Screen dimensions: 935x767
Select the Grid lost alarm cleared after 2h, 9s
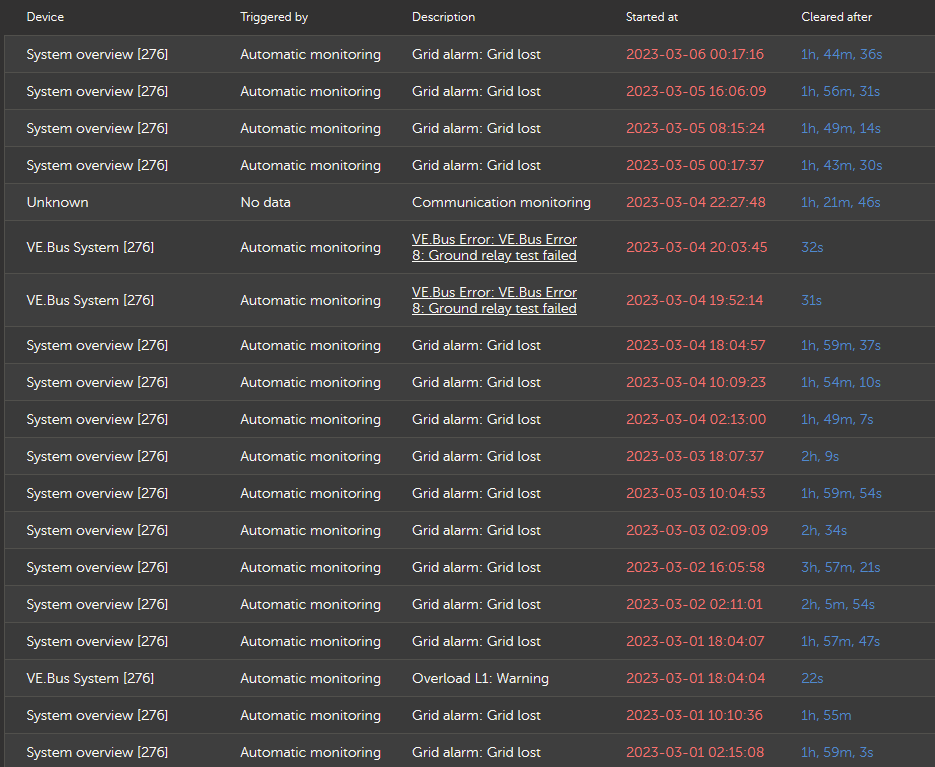point(469,456)
